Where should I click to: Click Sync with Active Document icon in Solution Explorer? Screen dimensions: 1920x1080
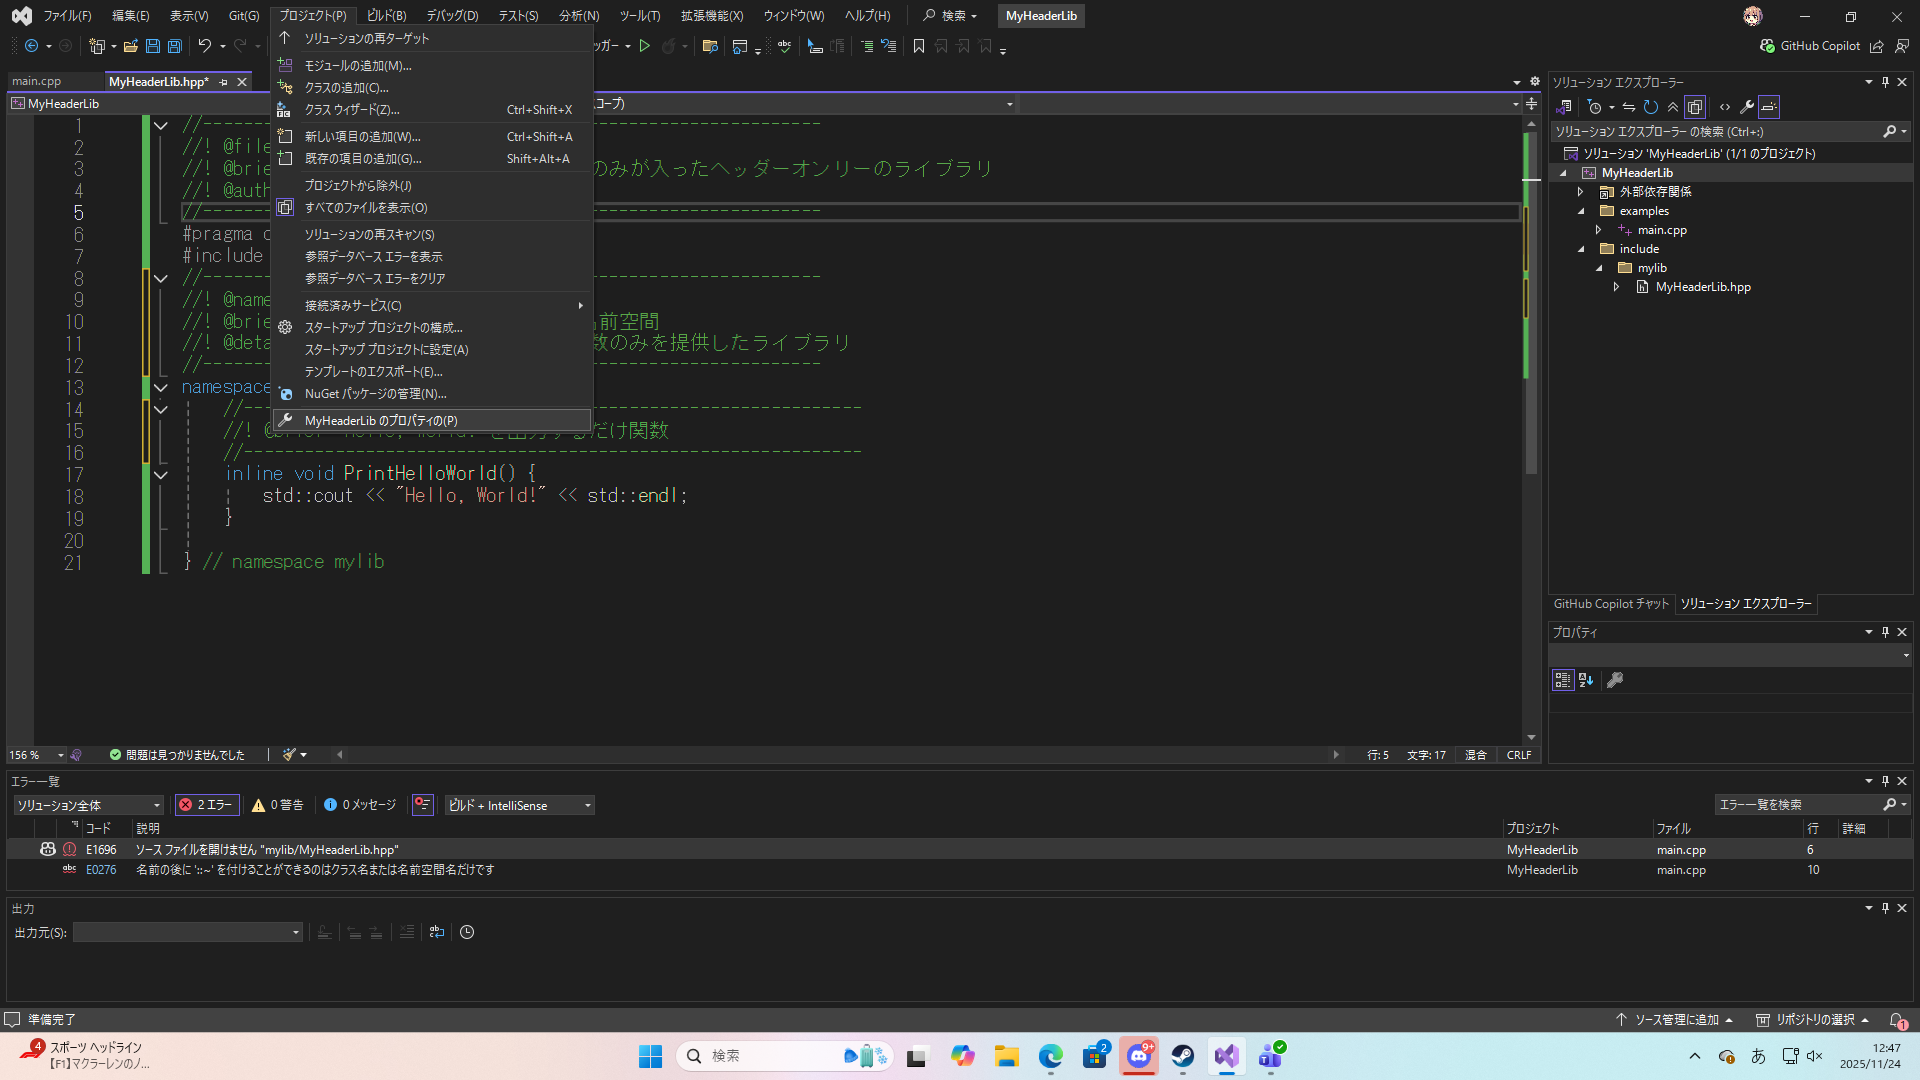(x=1629, y=107)
